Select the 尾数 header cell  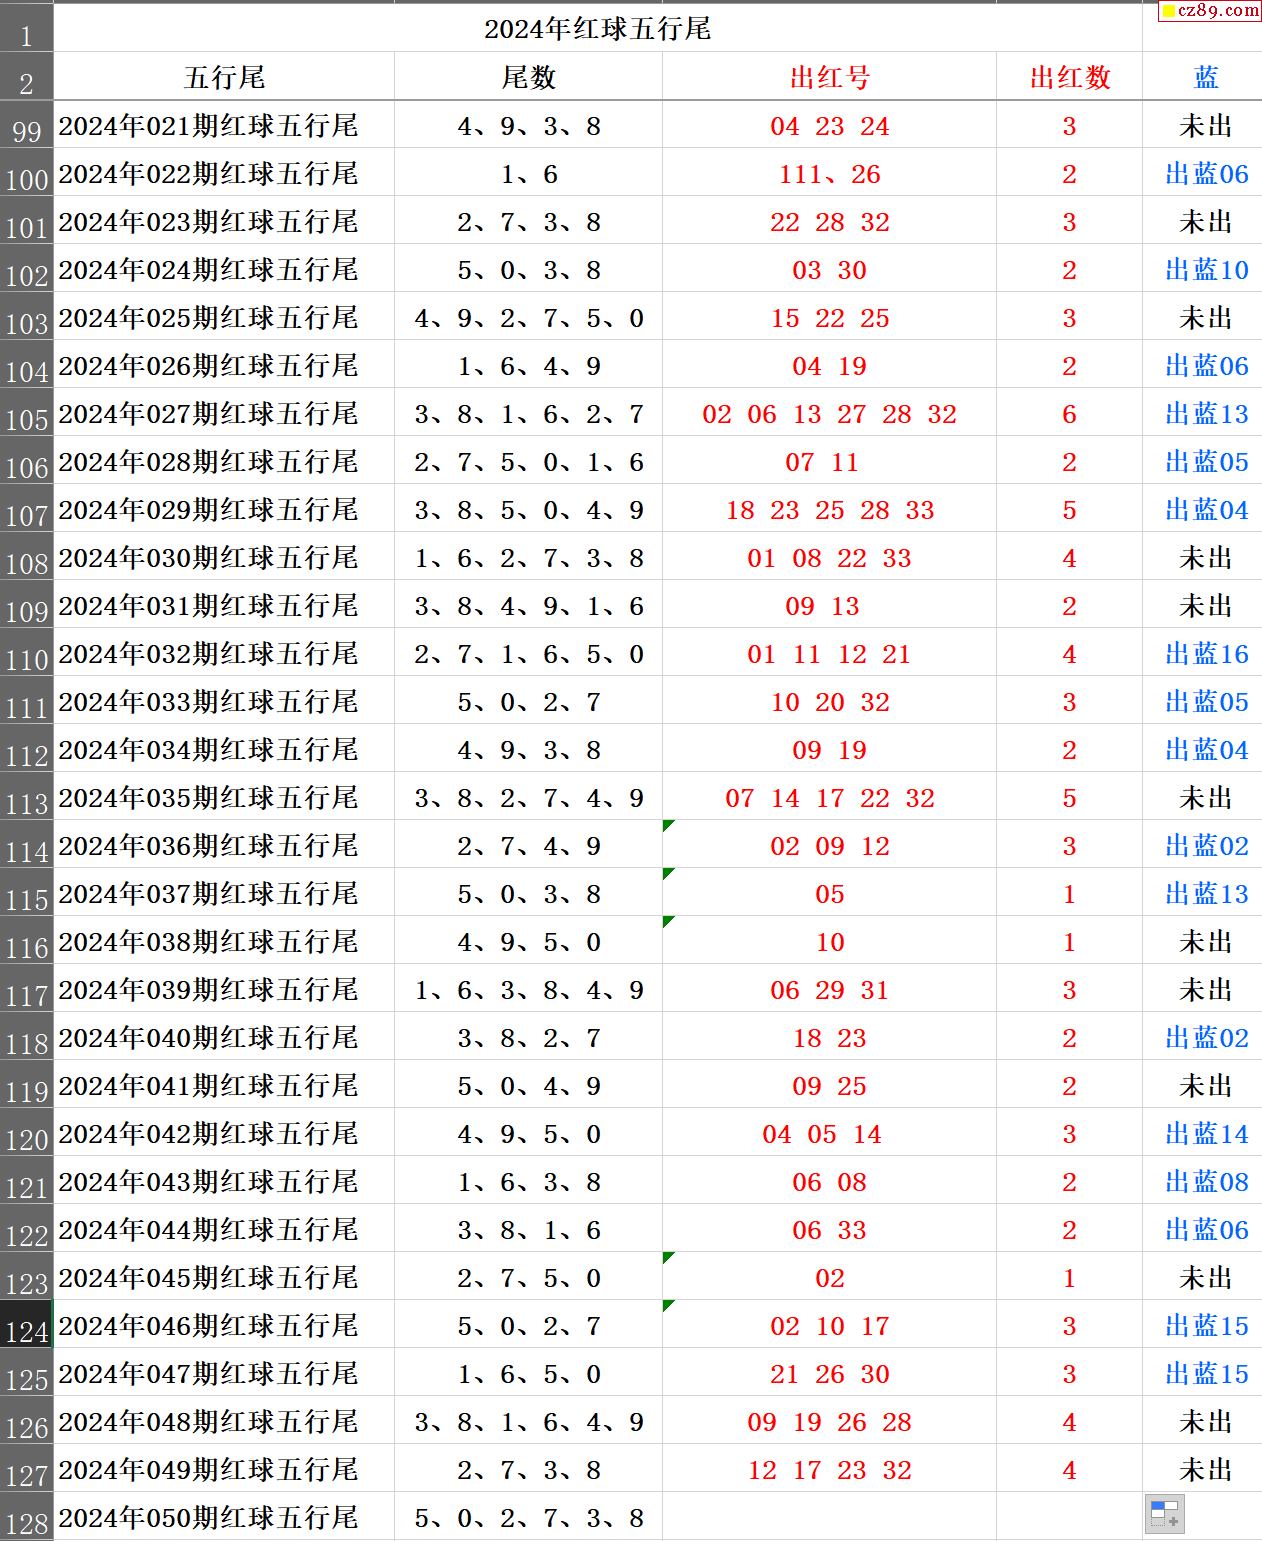point(528,77)
